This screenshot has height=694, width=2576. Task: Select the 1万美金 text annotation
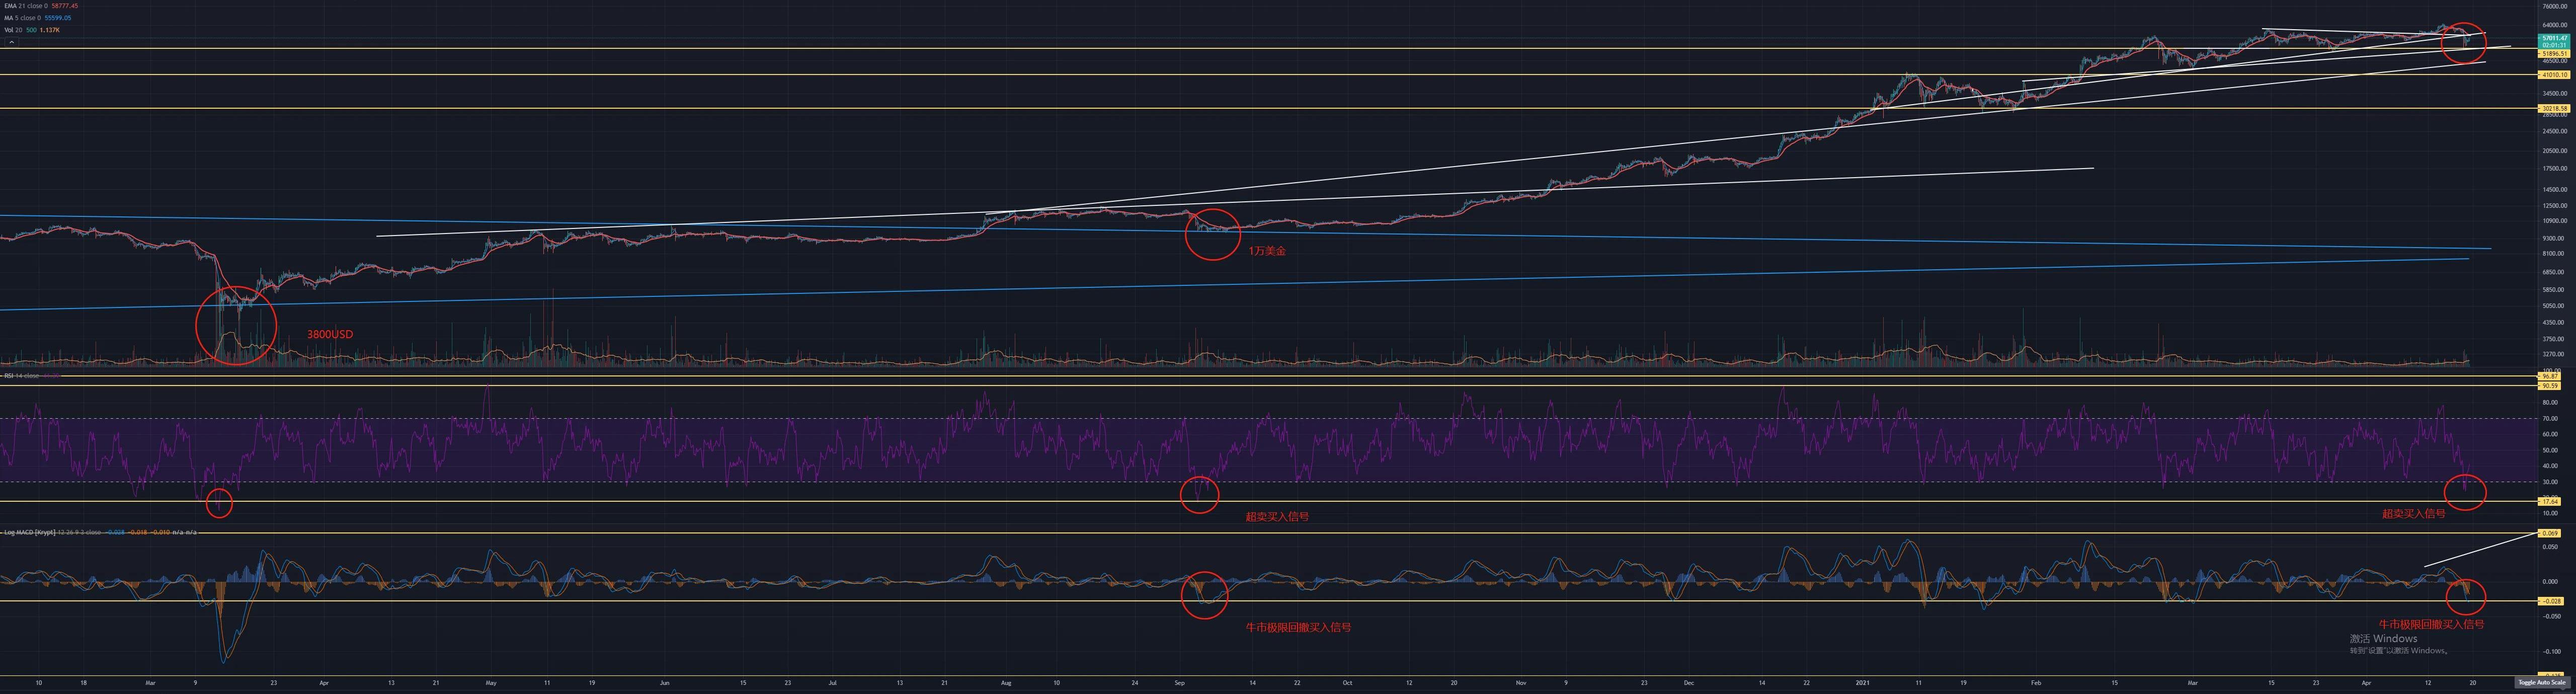1267,251
